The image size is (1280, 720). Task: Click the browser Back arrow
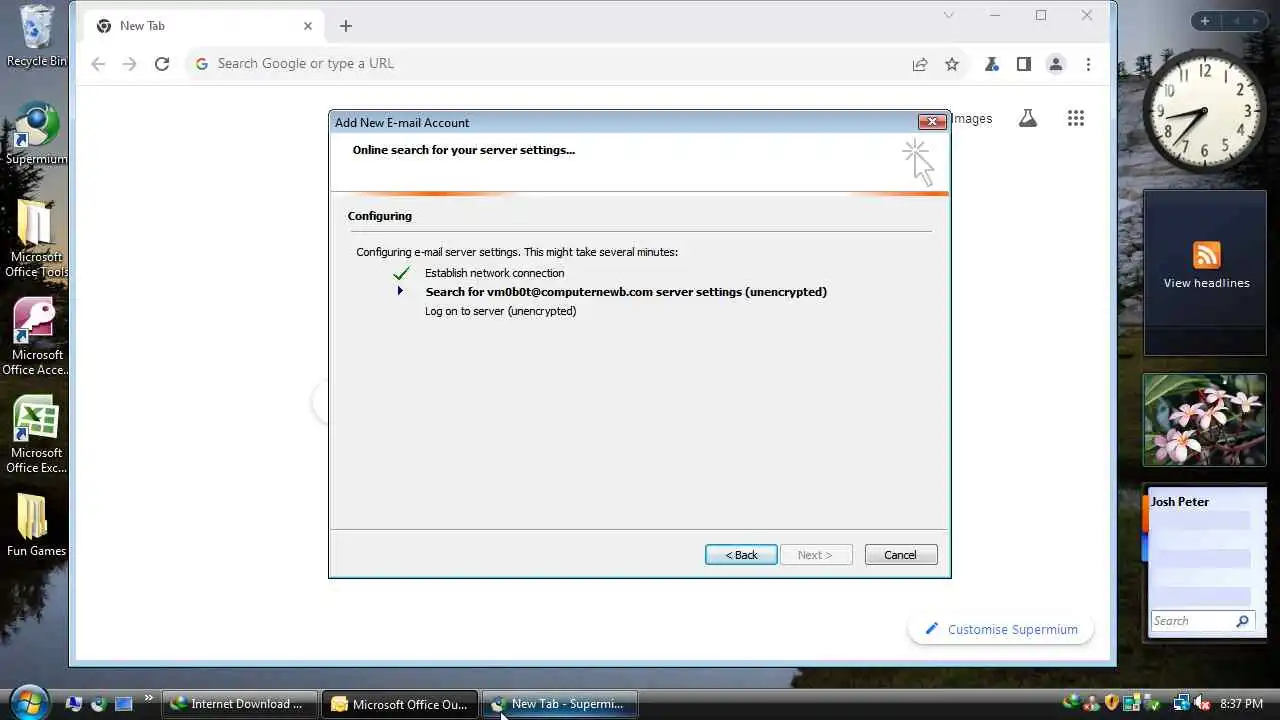pos(98,64)
